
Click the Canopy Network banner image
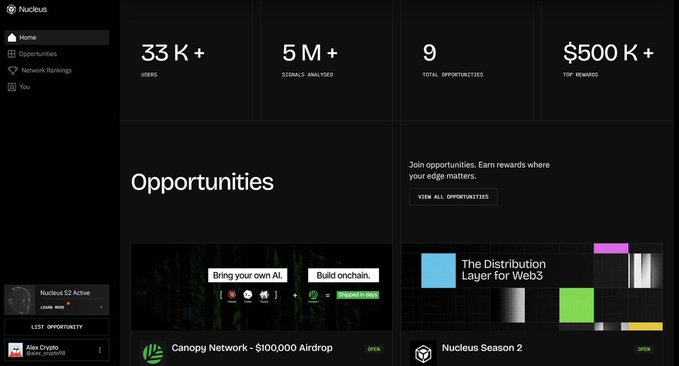pyautogui.click(x=262, y=287)
